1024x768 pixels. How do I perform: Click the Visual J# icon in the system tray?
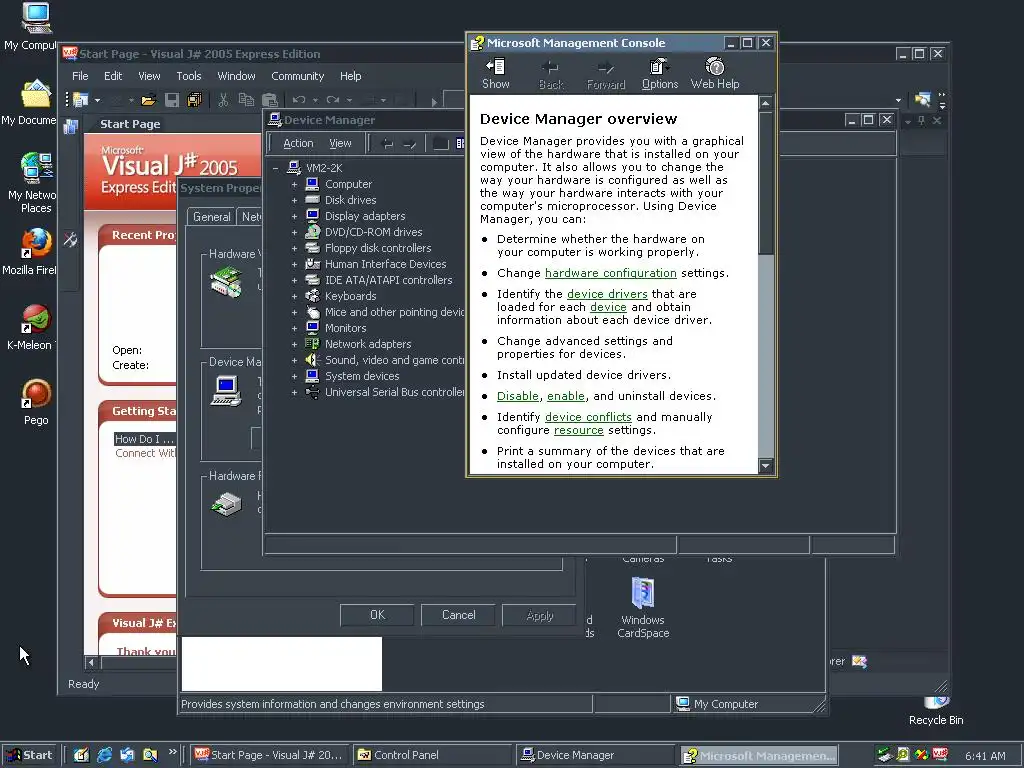coord(940,755)
